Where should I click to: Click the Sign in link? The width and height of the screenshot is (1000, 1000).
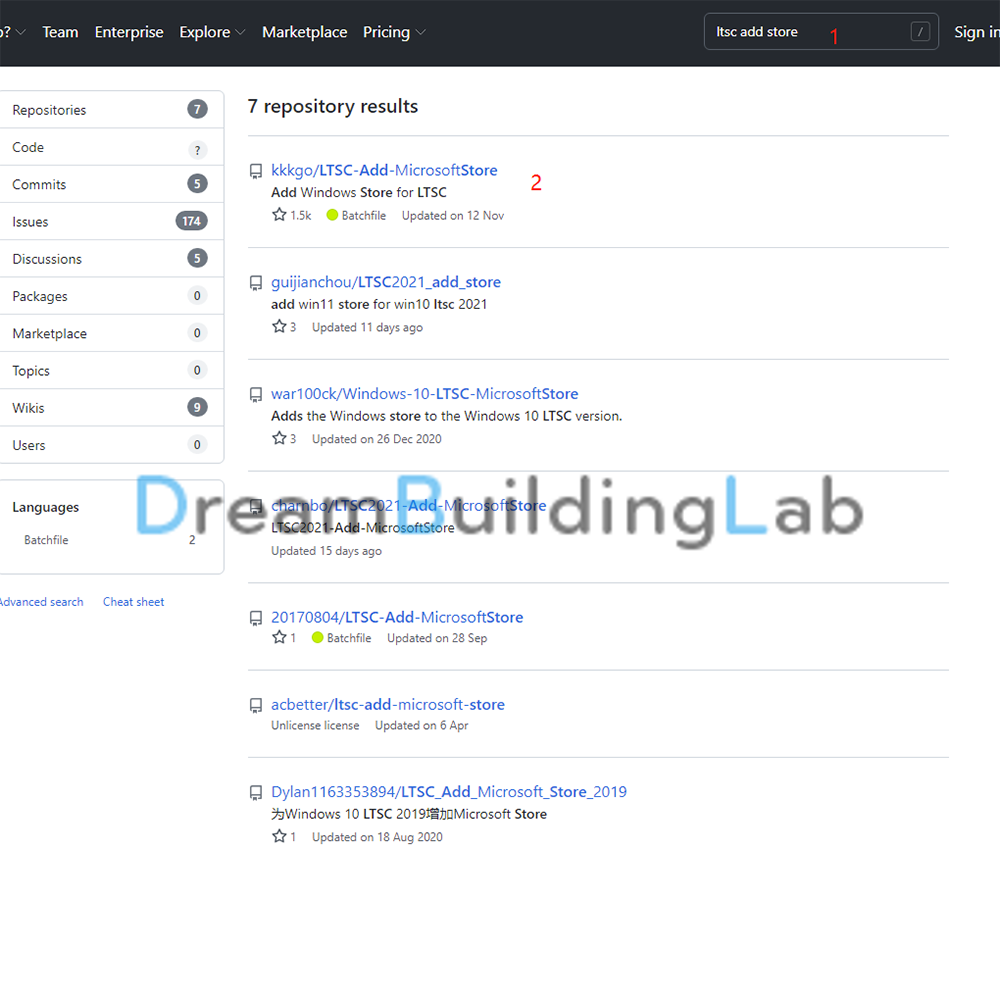click(x=976, y=32)
